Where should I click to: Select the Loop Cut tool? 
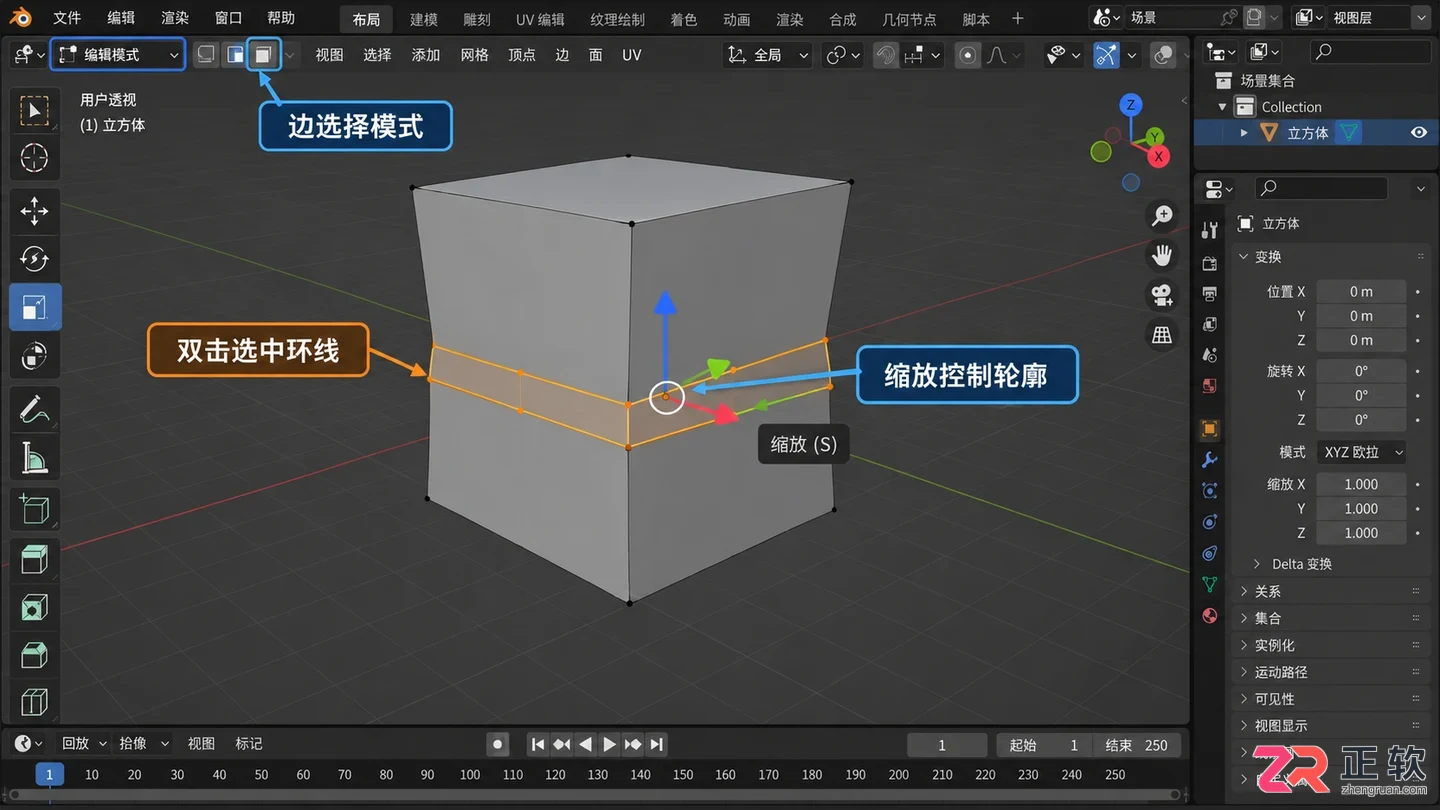[x=35, y=701]
